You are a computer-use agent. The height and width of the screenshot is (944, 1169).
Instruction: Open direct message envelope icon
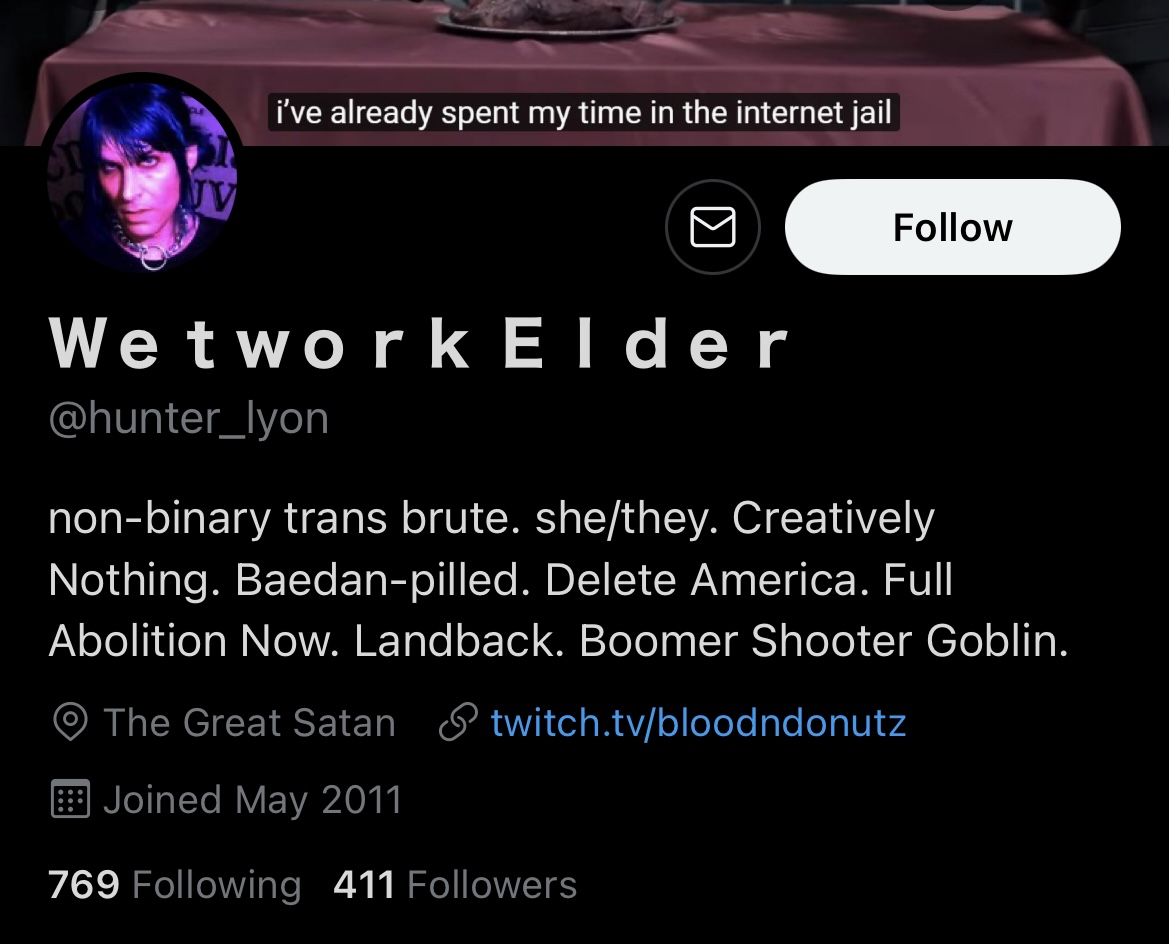tap(713, 227)
